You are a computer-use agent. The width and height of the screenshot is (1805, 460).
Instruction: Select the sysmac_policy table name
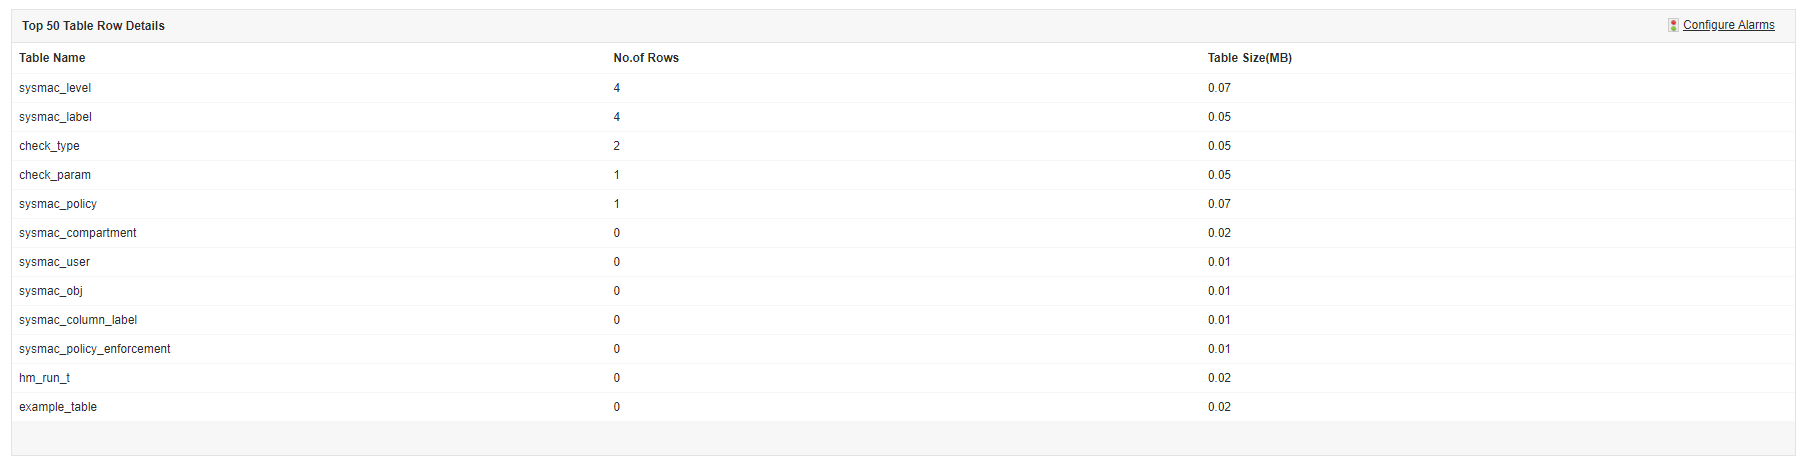[x=58, y=204]
